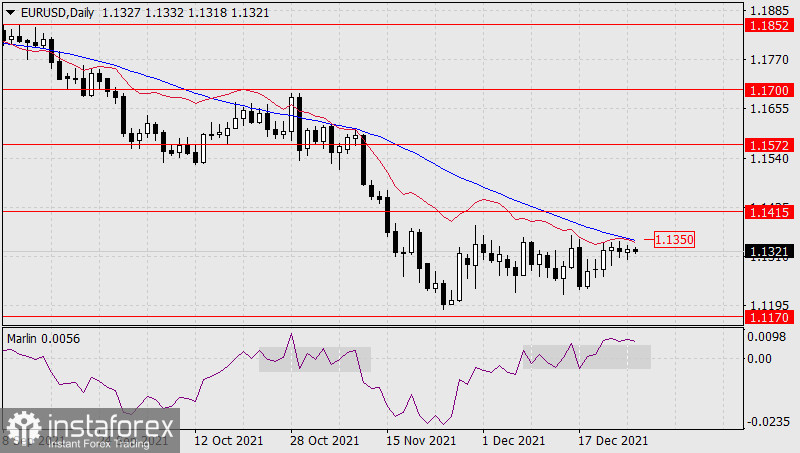The width and height of the screenshot is (800, 453).
Task: Click the OHLC values 1.1327 1.1332 1.1318 1.1321
Action: 185,13
